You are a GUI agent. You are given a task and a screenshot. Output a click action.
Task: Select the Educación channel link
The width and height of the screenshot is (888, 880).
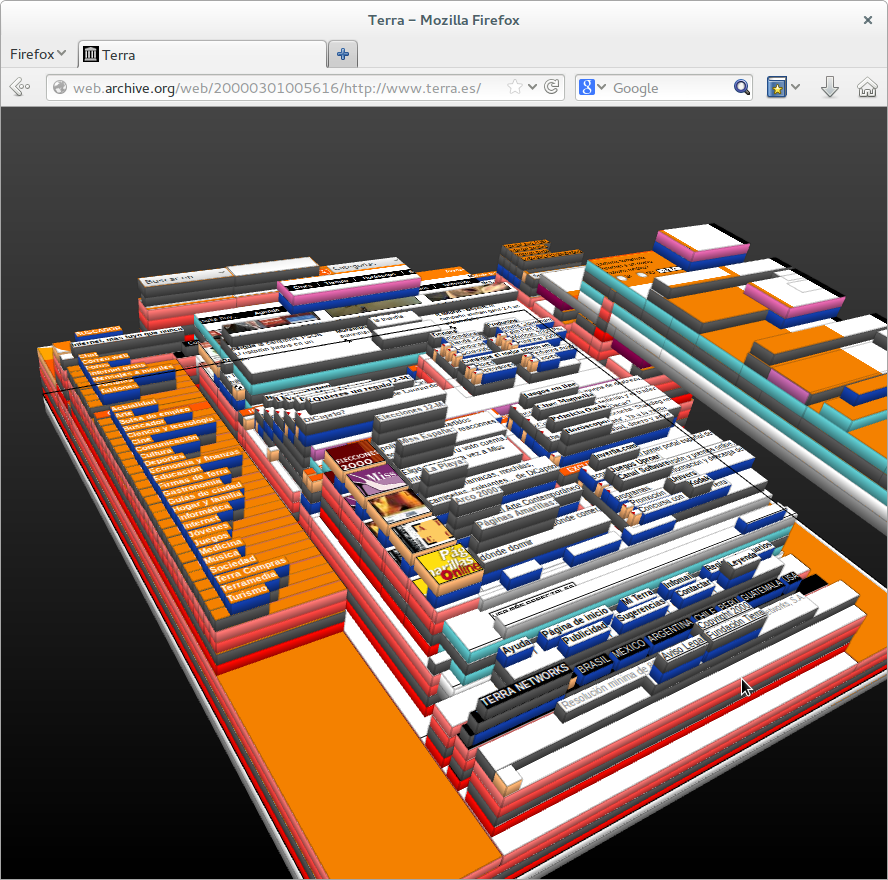177,472
